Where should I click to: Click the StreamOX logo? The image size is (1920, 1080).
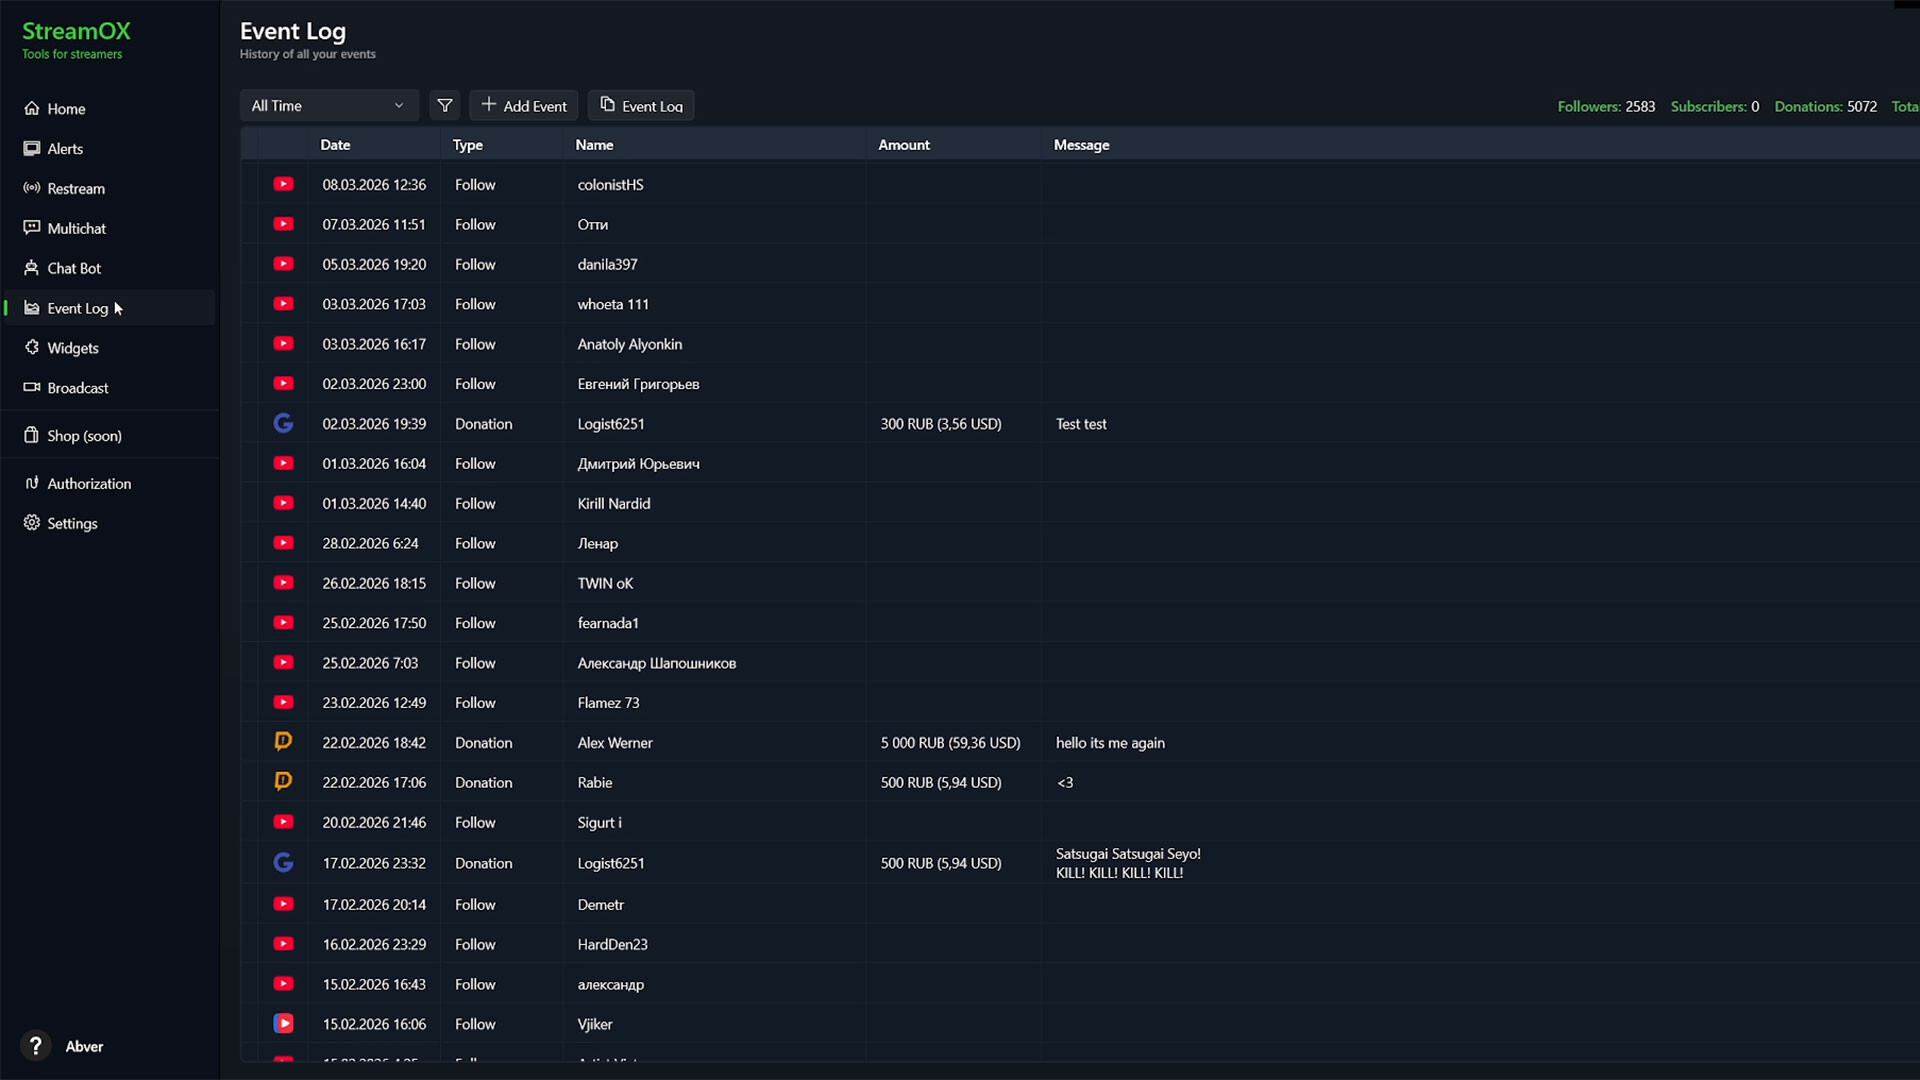pos(76,31)
